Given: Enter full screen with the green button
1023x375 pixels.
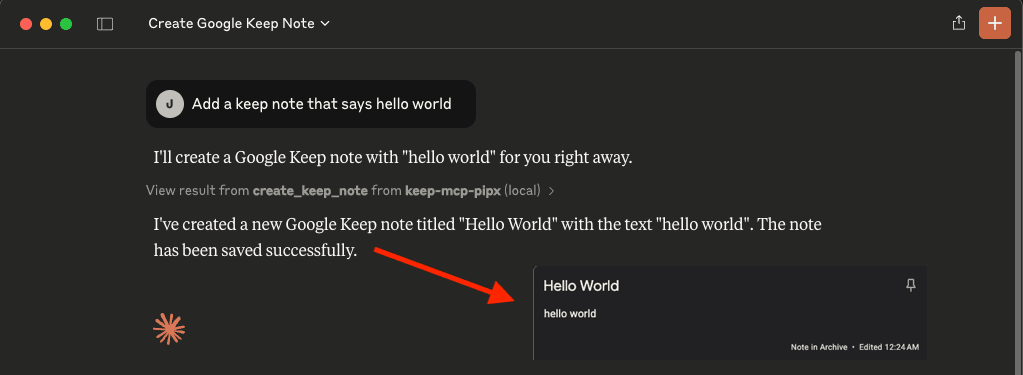Looking at the screenshot, I should click(x=66, y=24).
